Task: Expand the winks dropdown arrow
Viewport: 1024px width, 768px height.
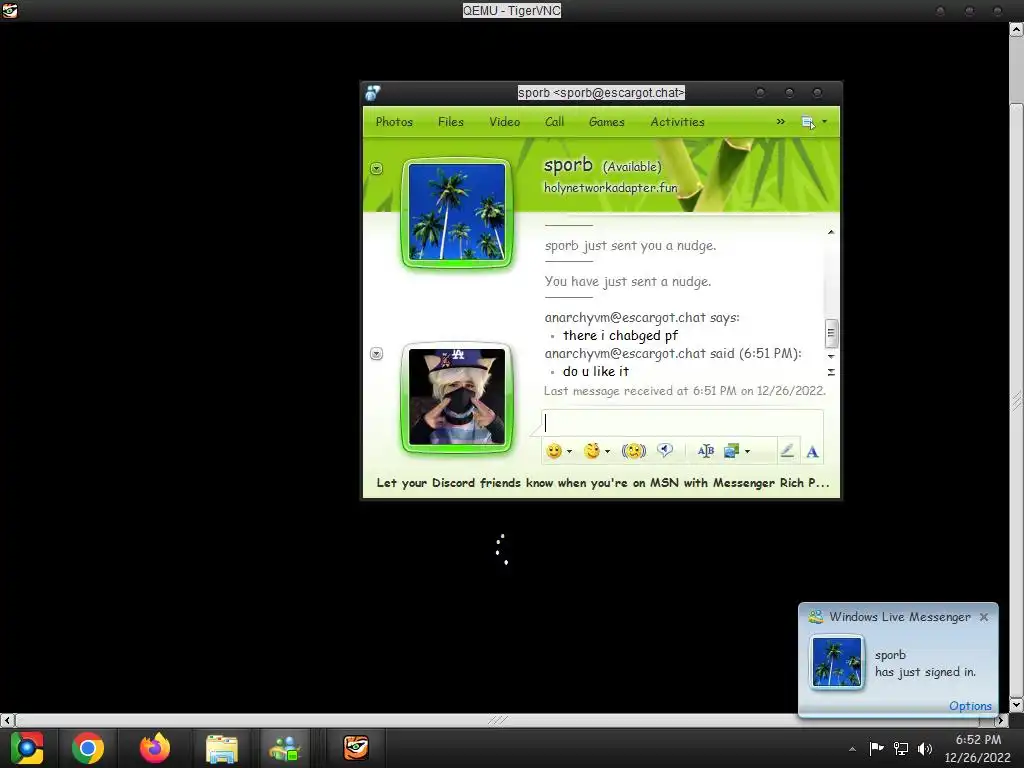Action: pyautogui.click(x=607, y=451)
